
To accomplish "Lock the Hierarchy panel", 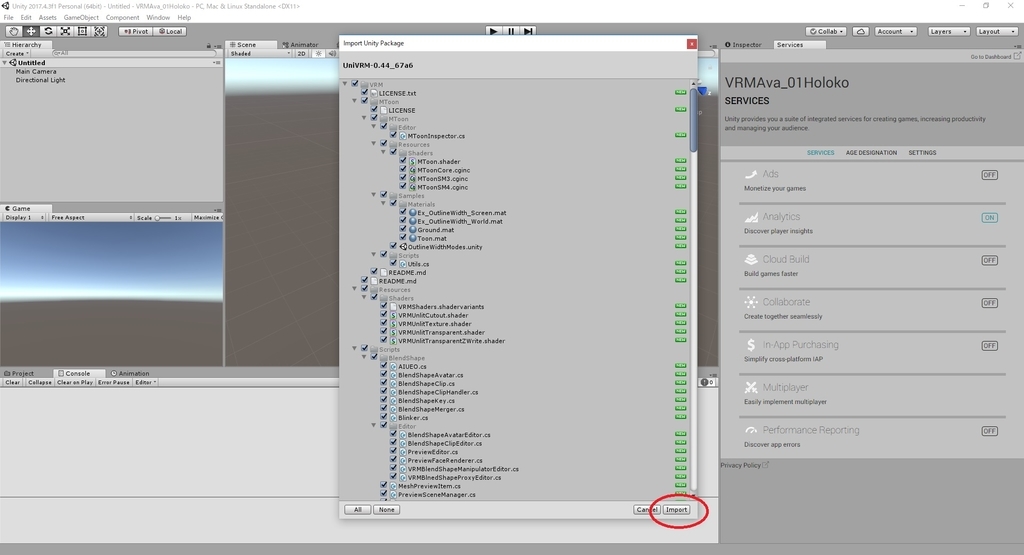I will 208,45.
